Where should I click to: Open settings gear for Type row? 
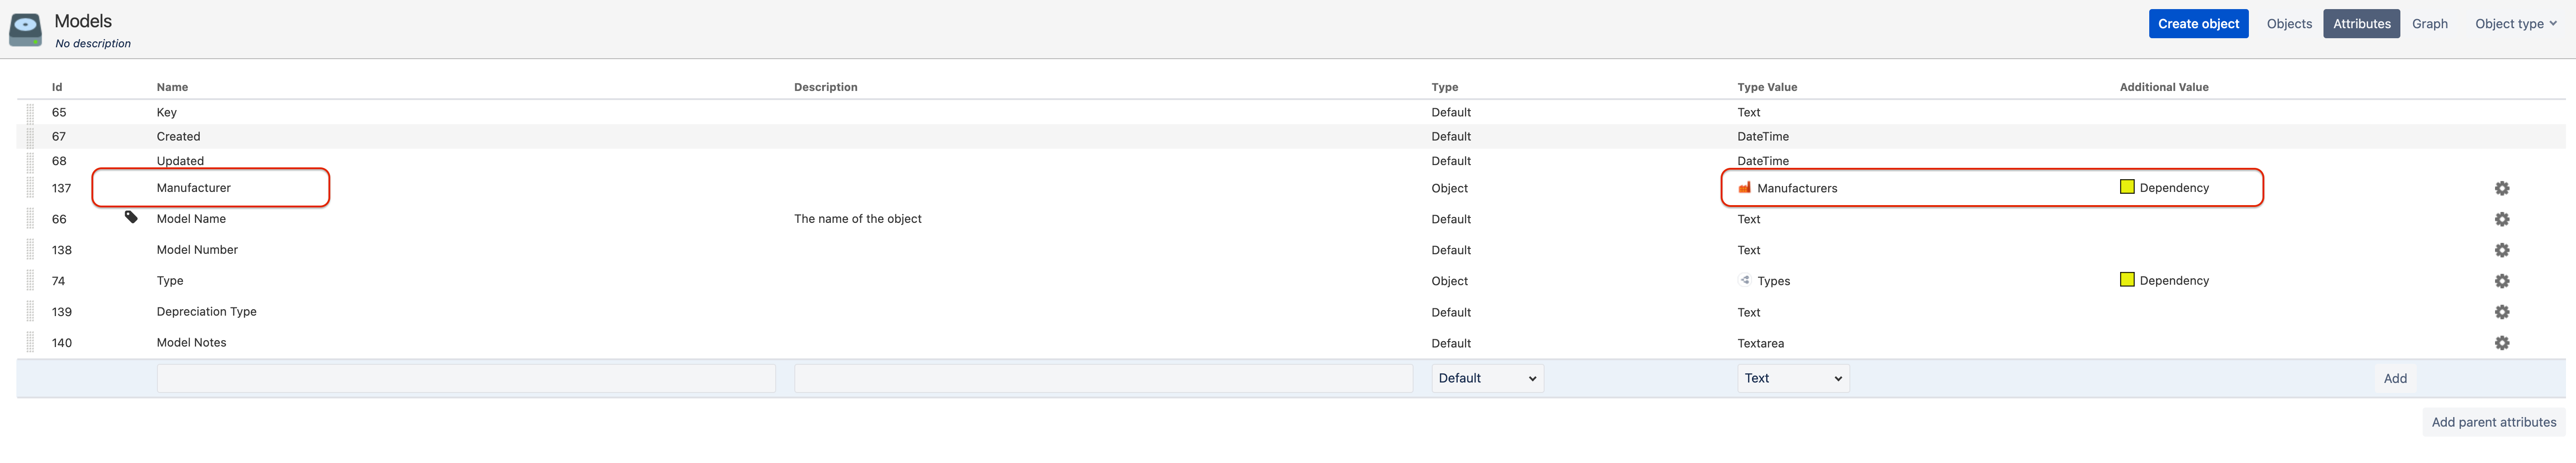(x=2501, y=281)
